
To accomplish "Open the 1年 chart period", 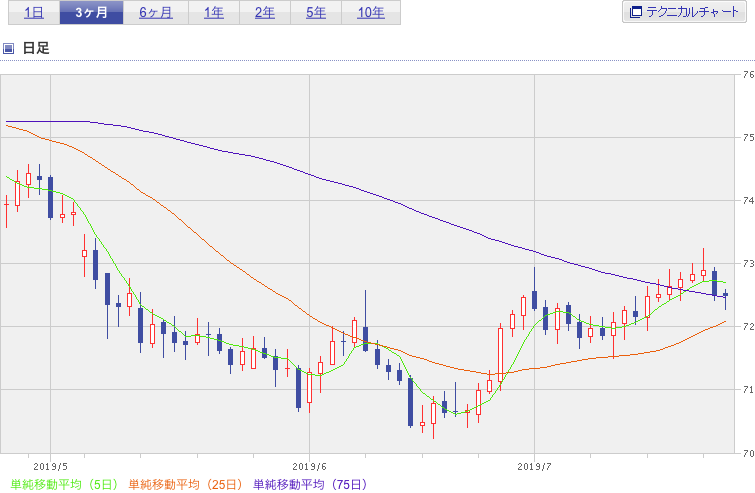I will coord(214,13).
